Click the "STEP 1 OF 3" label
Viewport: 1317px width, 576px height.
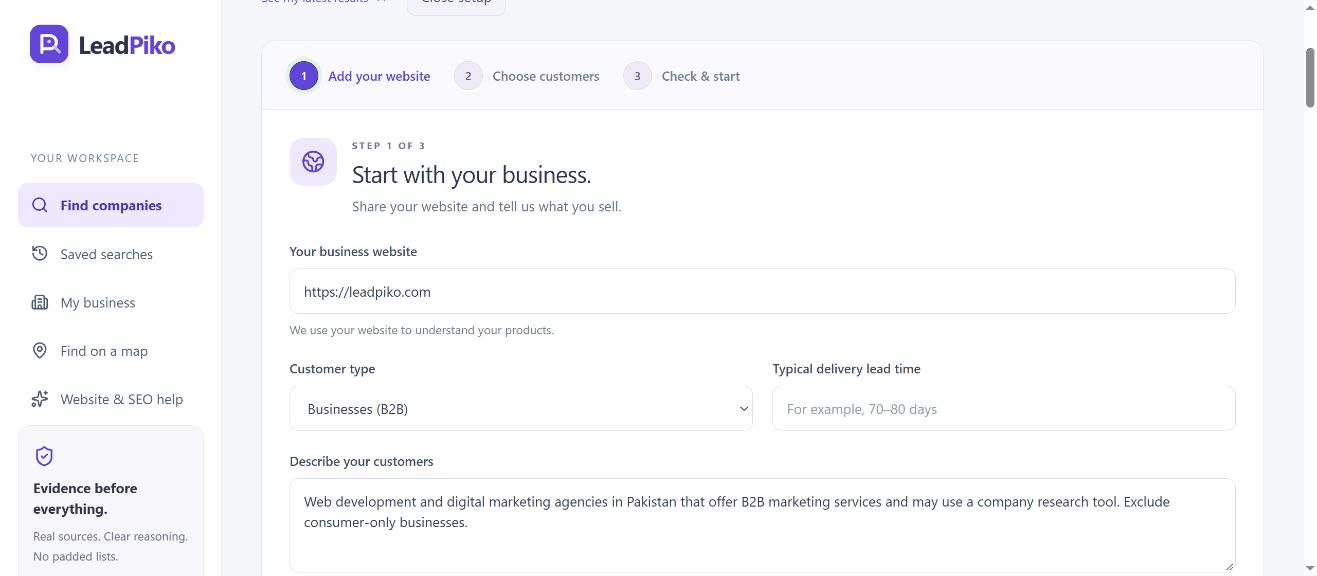pos(389,146)
